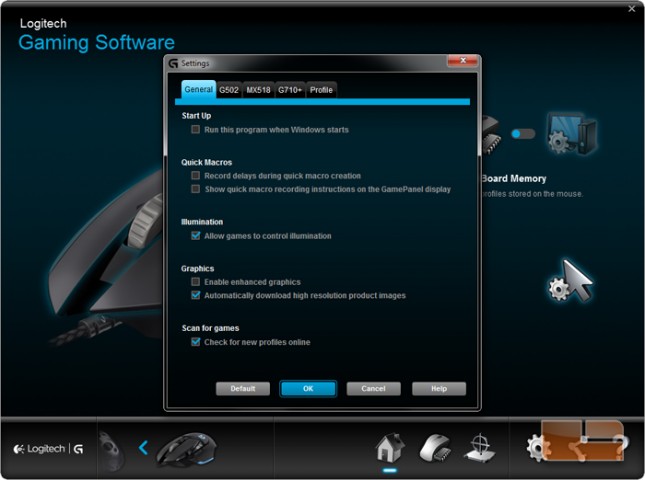Uncheck Check for new profiles online

[x=195, y=342]
